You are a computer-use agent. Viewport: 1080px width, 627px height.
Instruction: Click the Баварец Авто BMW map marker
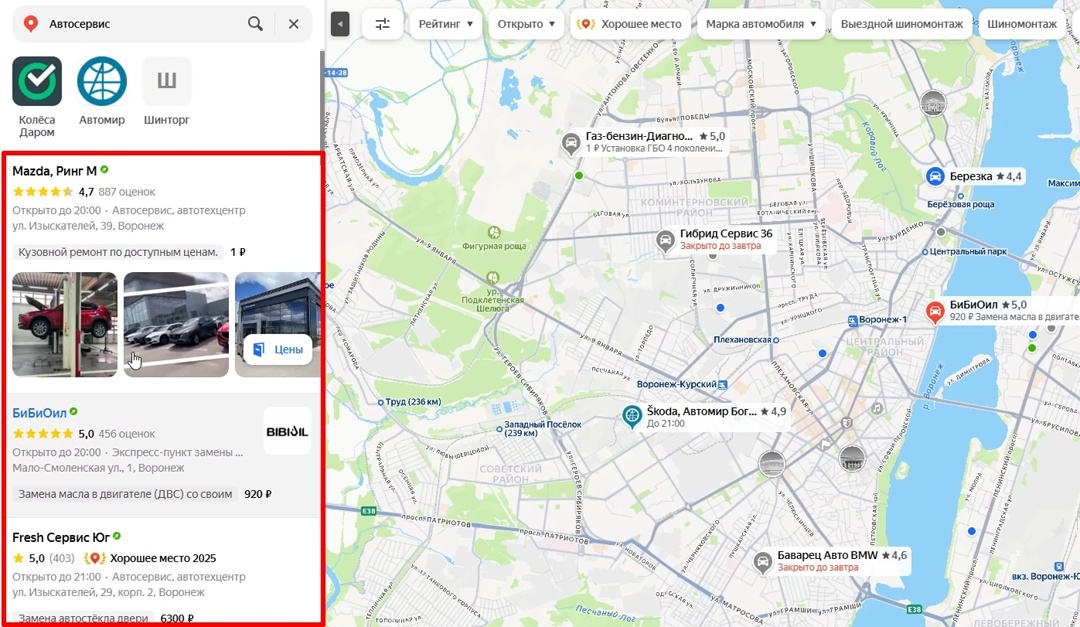(762, 562)
